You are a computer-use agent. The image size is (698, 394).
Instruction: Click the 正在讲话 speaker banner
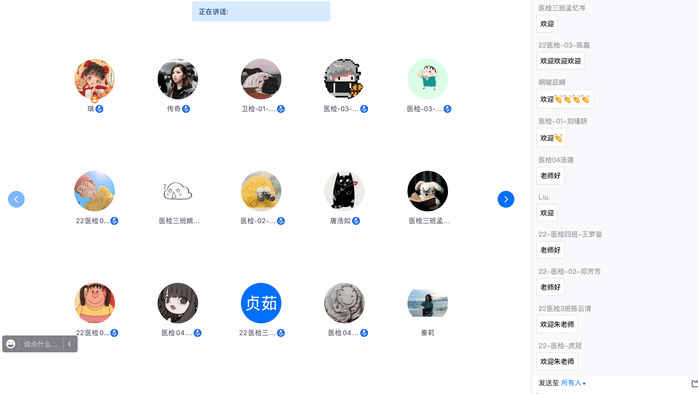(261, 12)
